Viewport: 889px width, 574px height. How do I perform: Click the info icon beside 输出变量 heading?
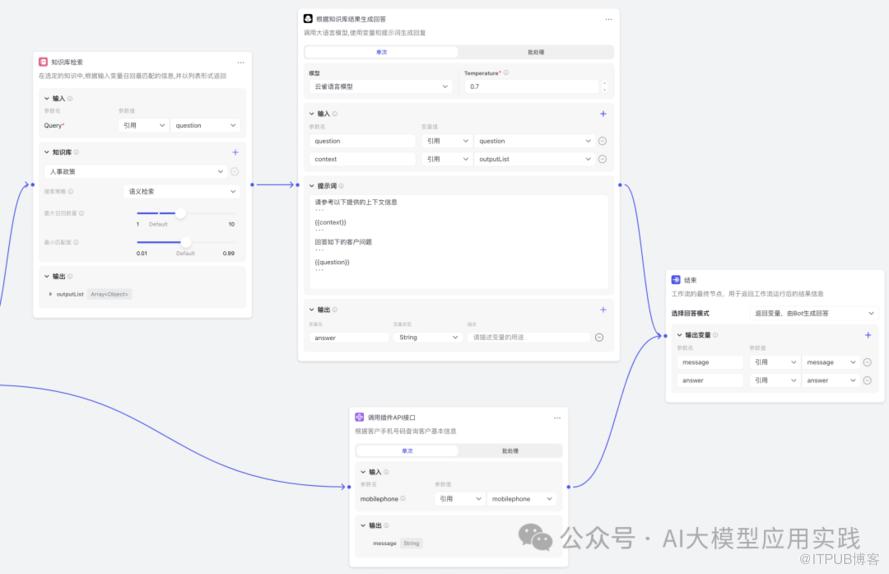(716, 335)
